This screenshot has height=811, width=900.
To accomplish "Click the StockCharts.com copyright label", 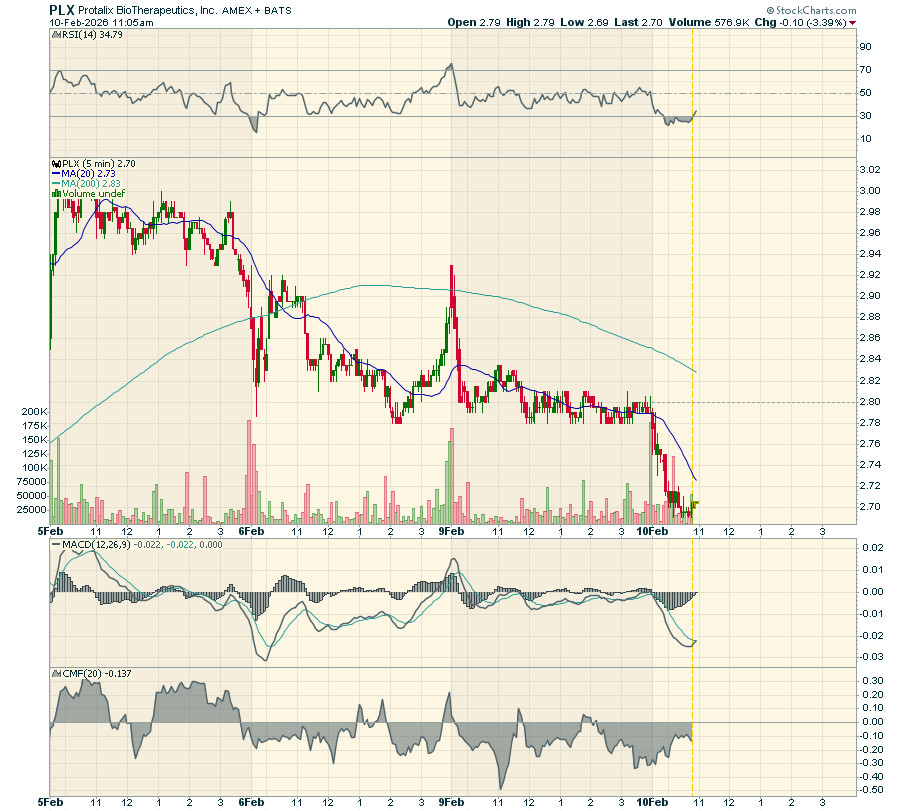I will [812, 10].
